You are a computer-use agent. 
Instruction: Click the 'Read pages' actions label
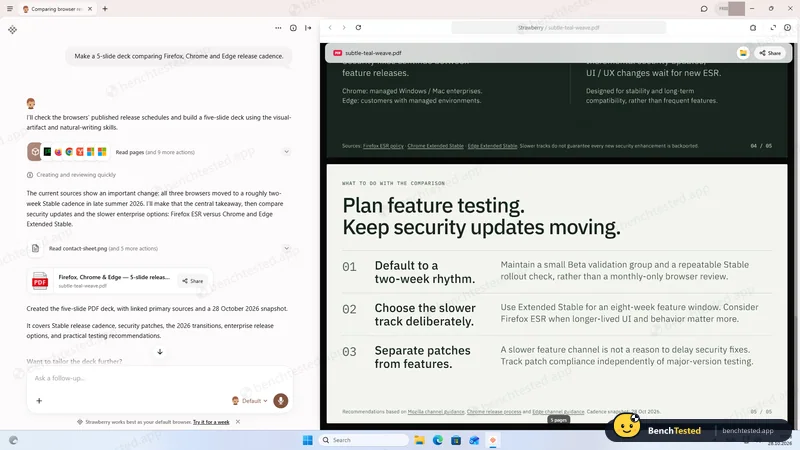click(x=155, y=152)
